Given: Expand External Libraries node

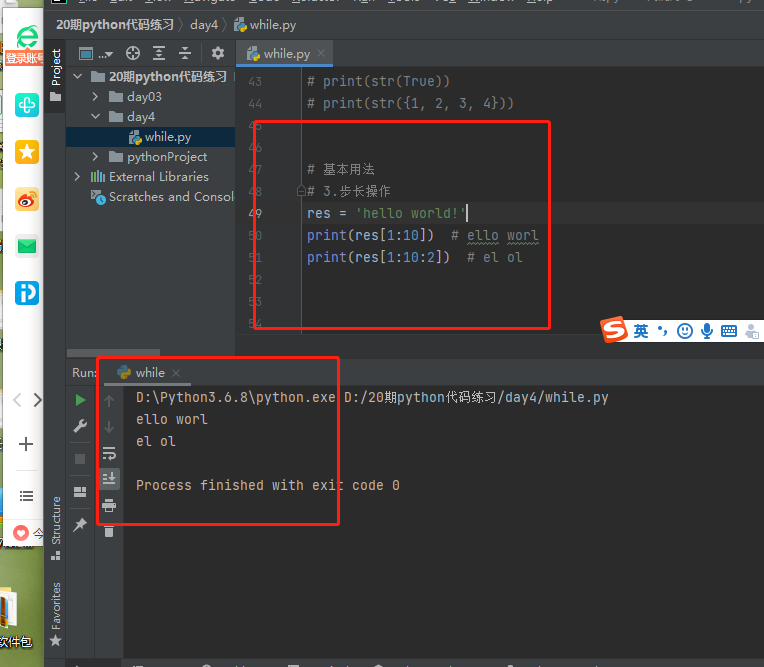Looking at the screenshot, I should pos(77,176).
